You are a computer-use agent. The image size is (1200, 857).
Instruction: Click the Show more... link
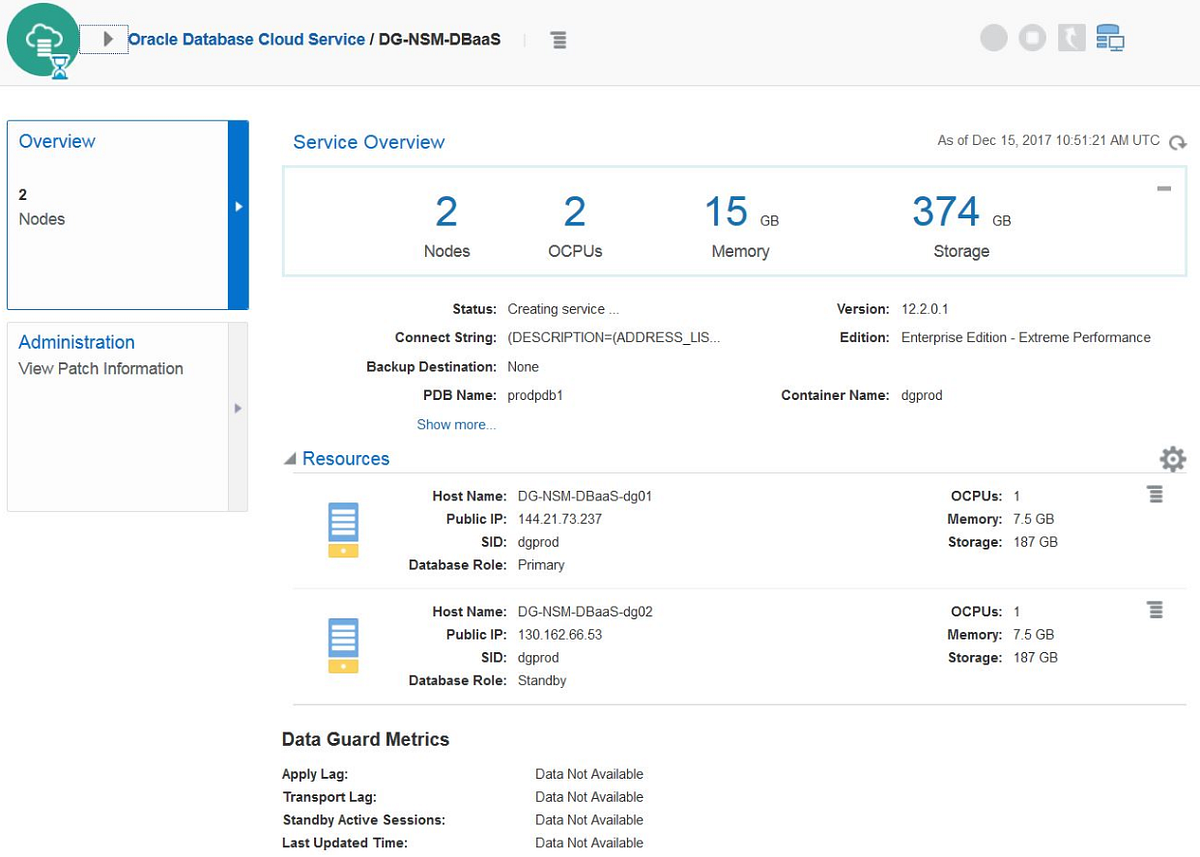coord(456,425)
